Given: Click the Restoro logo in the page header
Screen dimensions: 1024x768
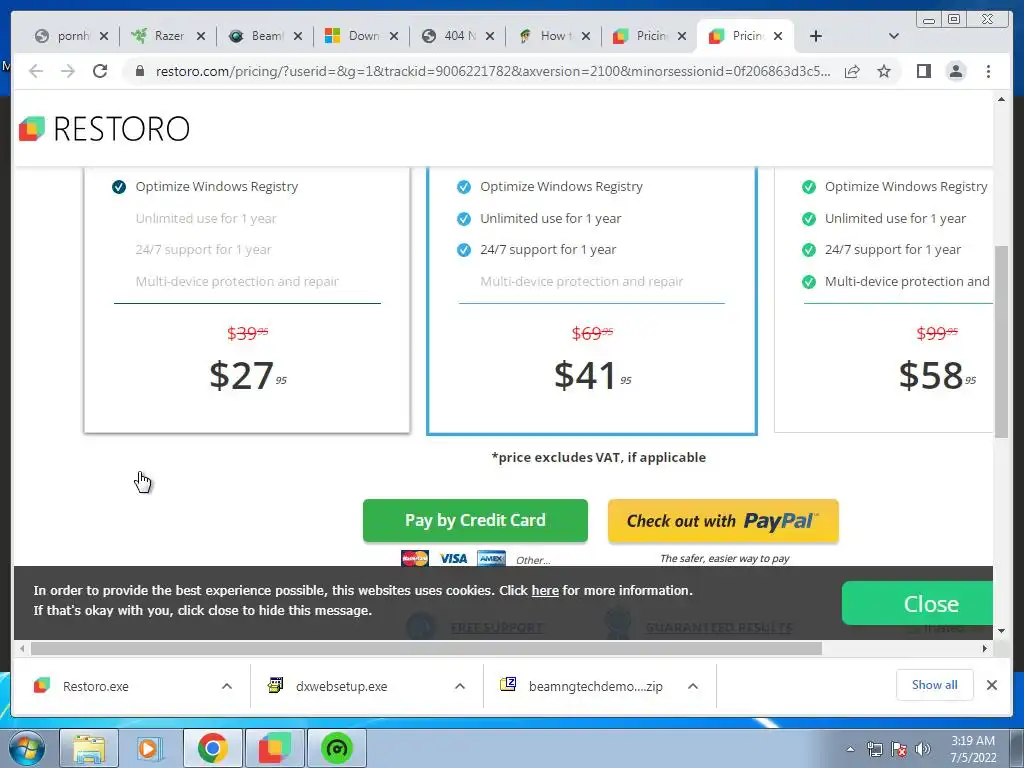Looking at the screenshot, I should [104, 129].
